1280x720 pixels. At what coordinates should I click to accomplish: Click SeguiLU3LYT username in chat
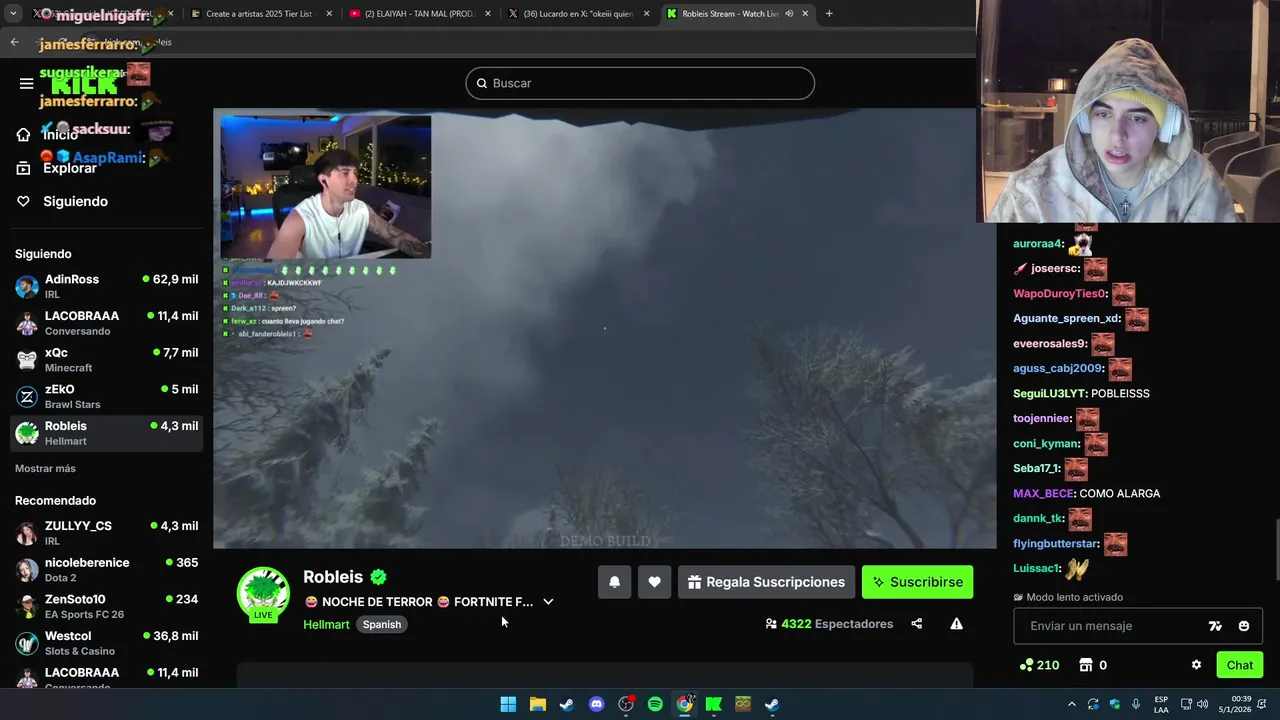click(x=1049, y=394)
